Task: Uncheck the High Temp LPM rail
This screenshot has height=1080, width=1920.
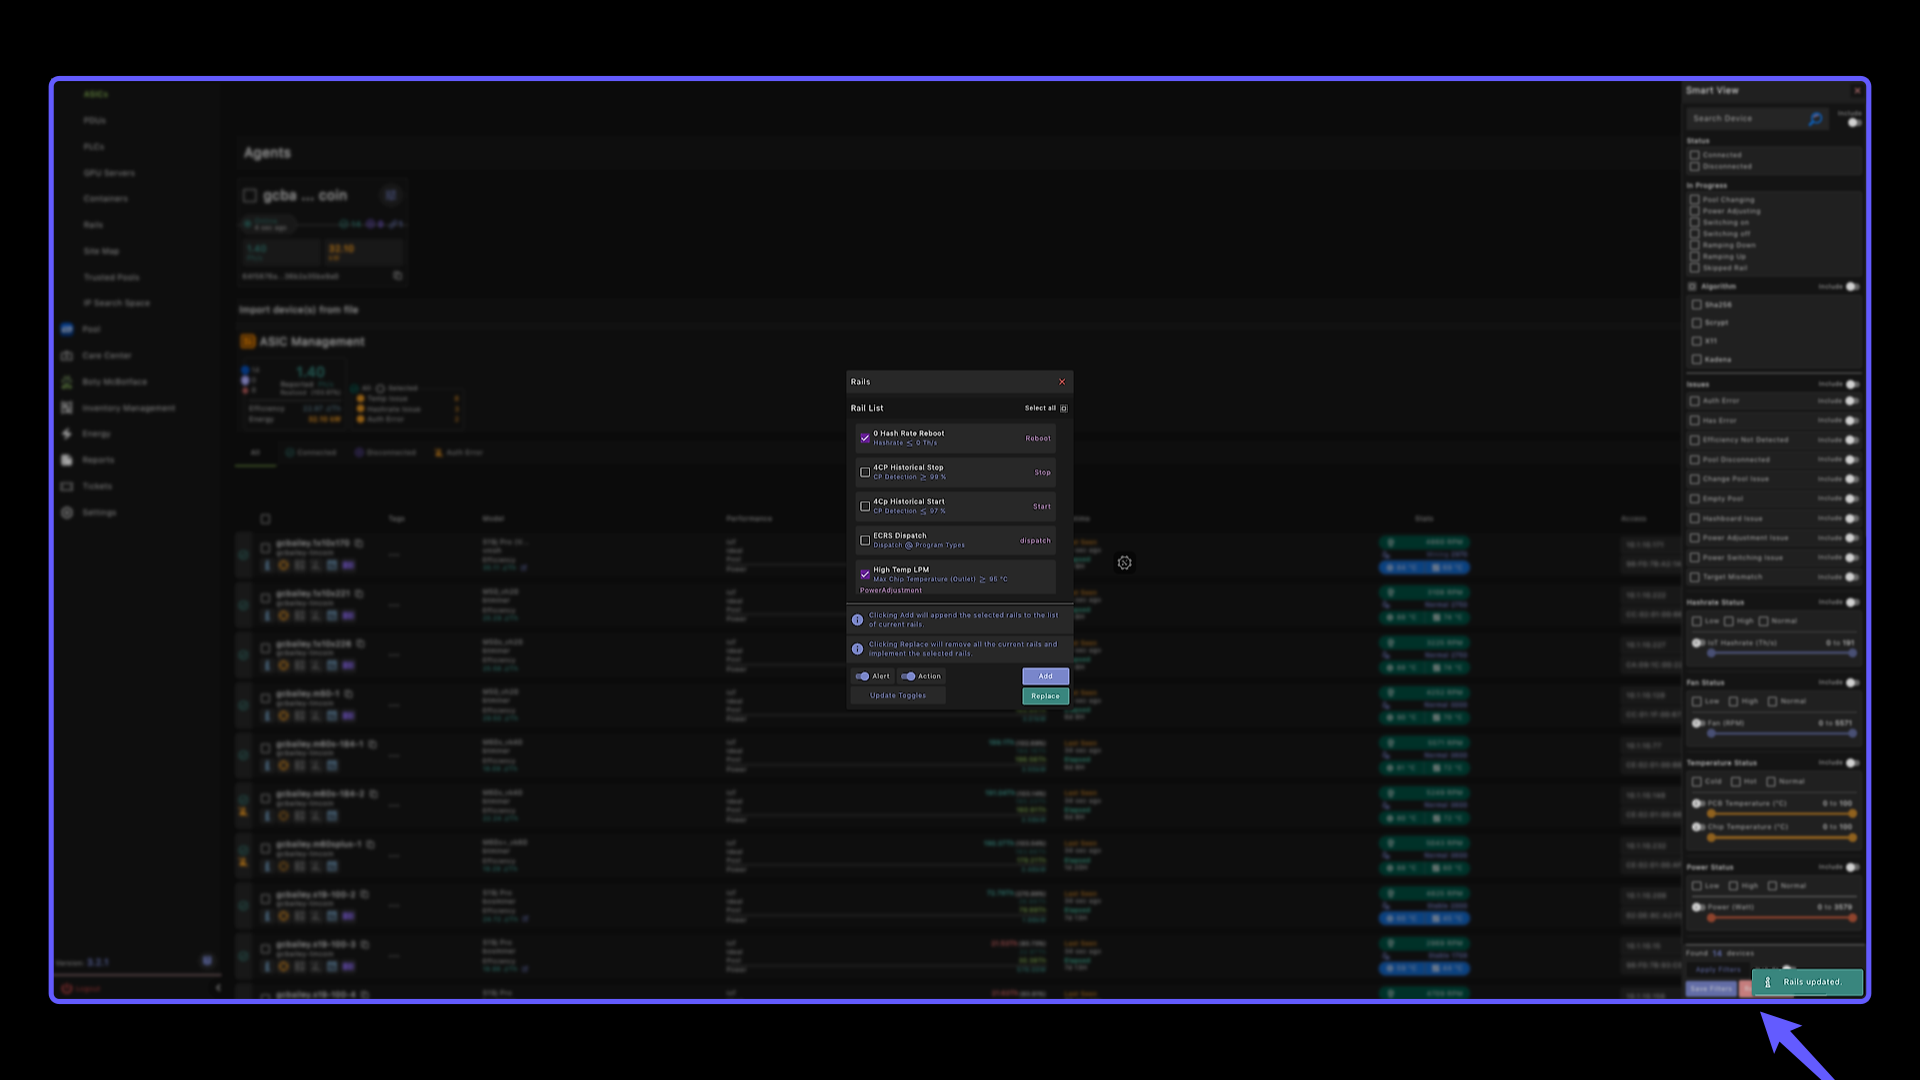Action: point(865,574)
